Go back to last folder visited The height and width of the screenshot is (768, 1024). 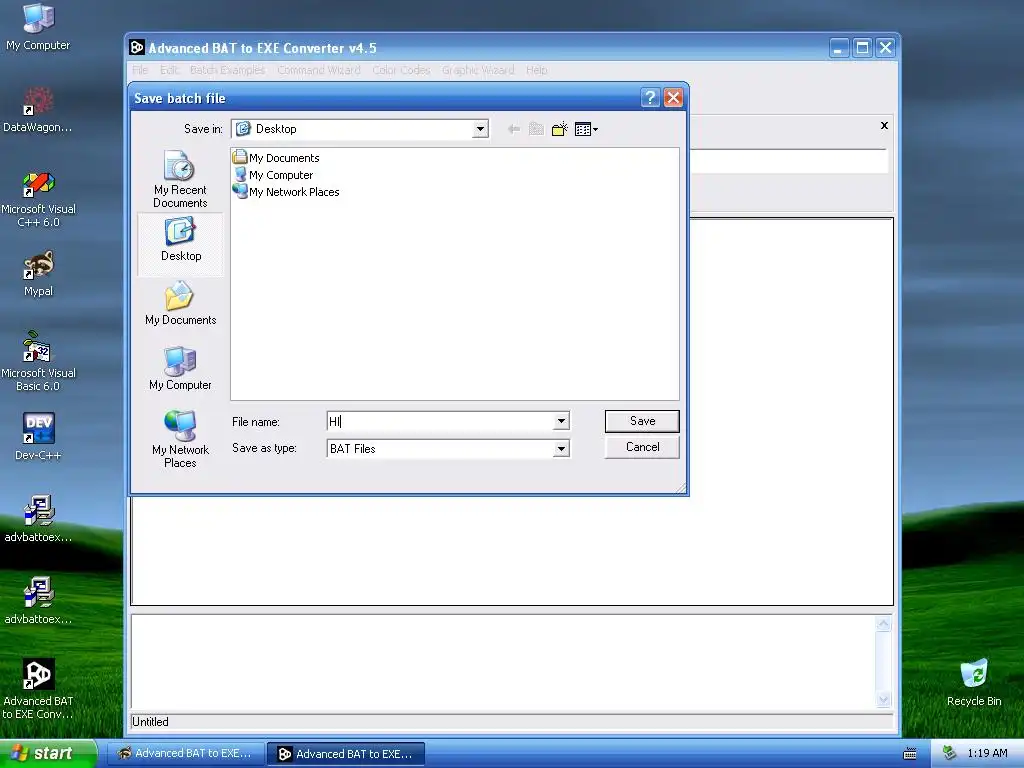[x=513, y=129]
